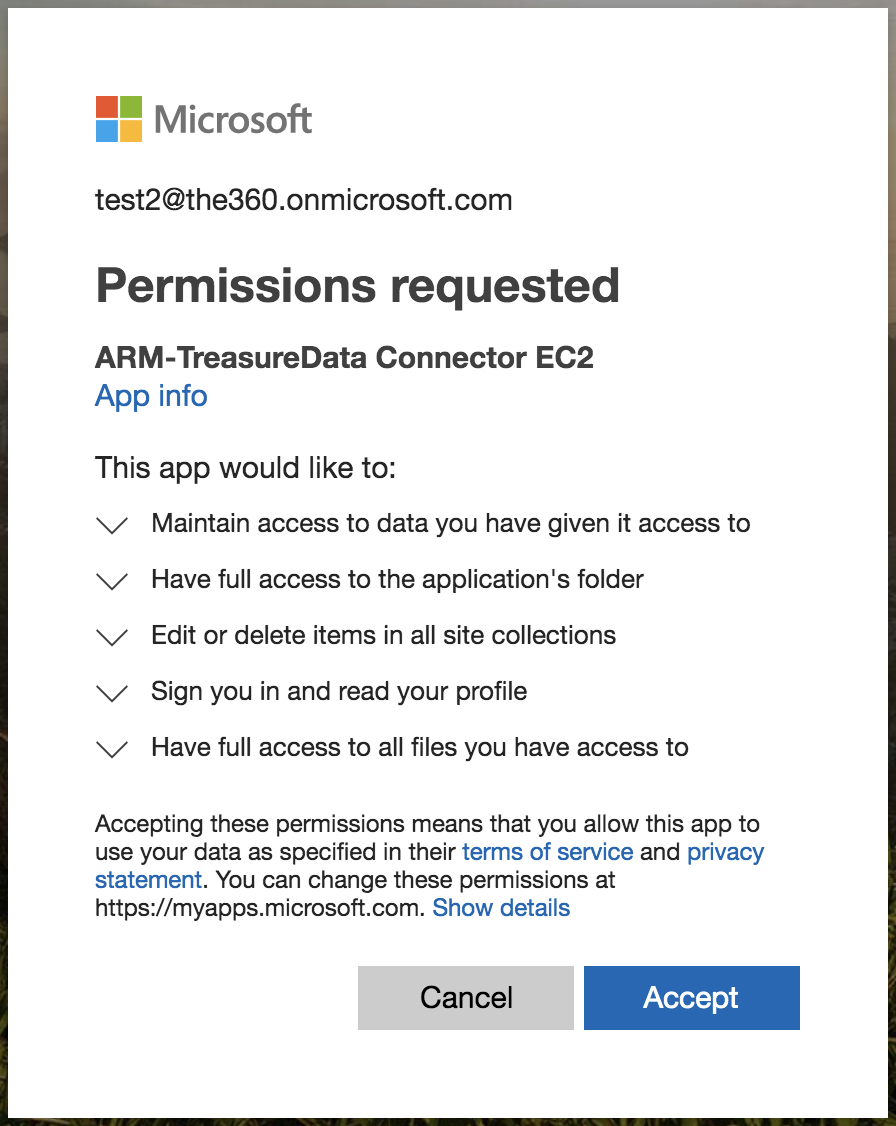Expand chevron for 'Edit or delete items'
896x1126 pixels.
pyautogui.click(x=112, y=637)
